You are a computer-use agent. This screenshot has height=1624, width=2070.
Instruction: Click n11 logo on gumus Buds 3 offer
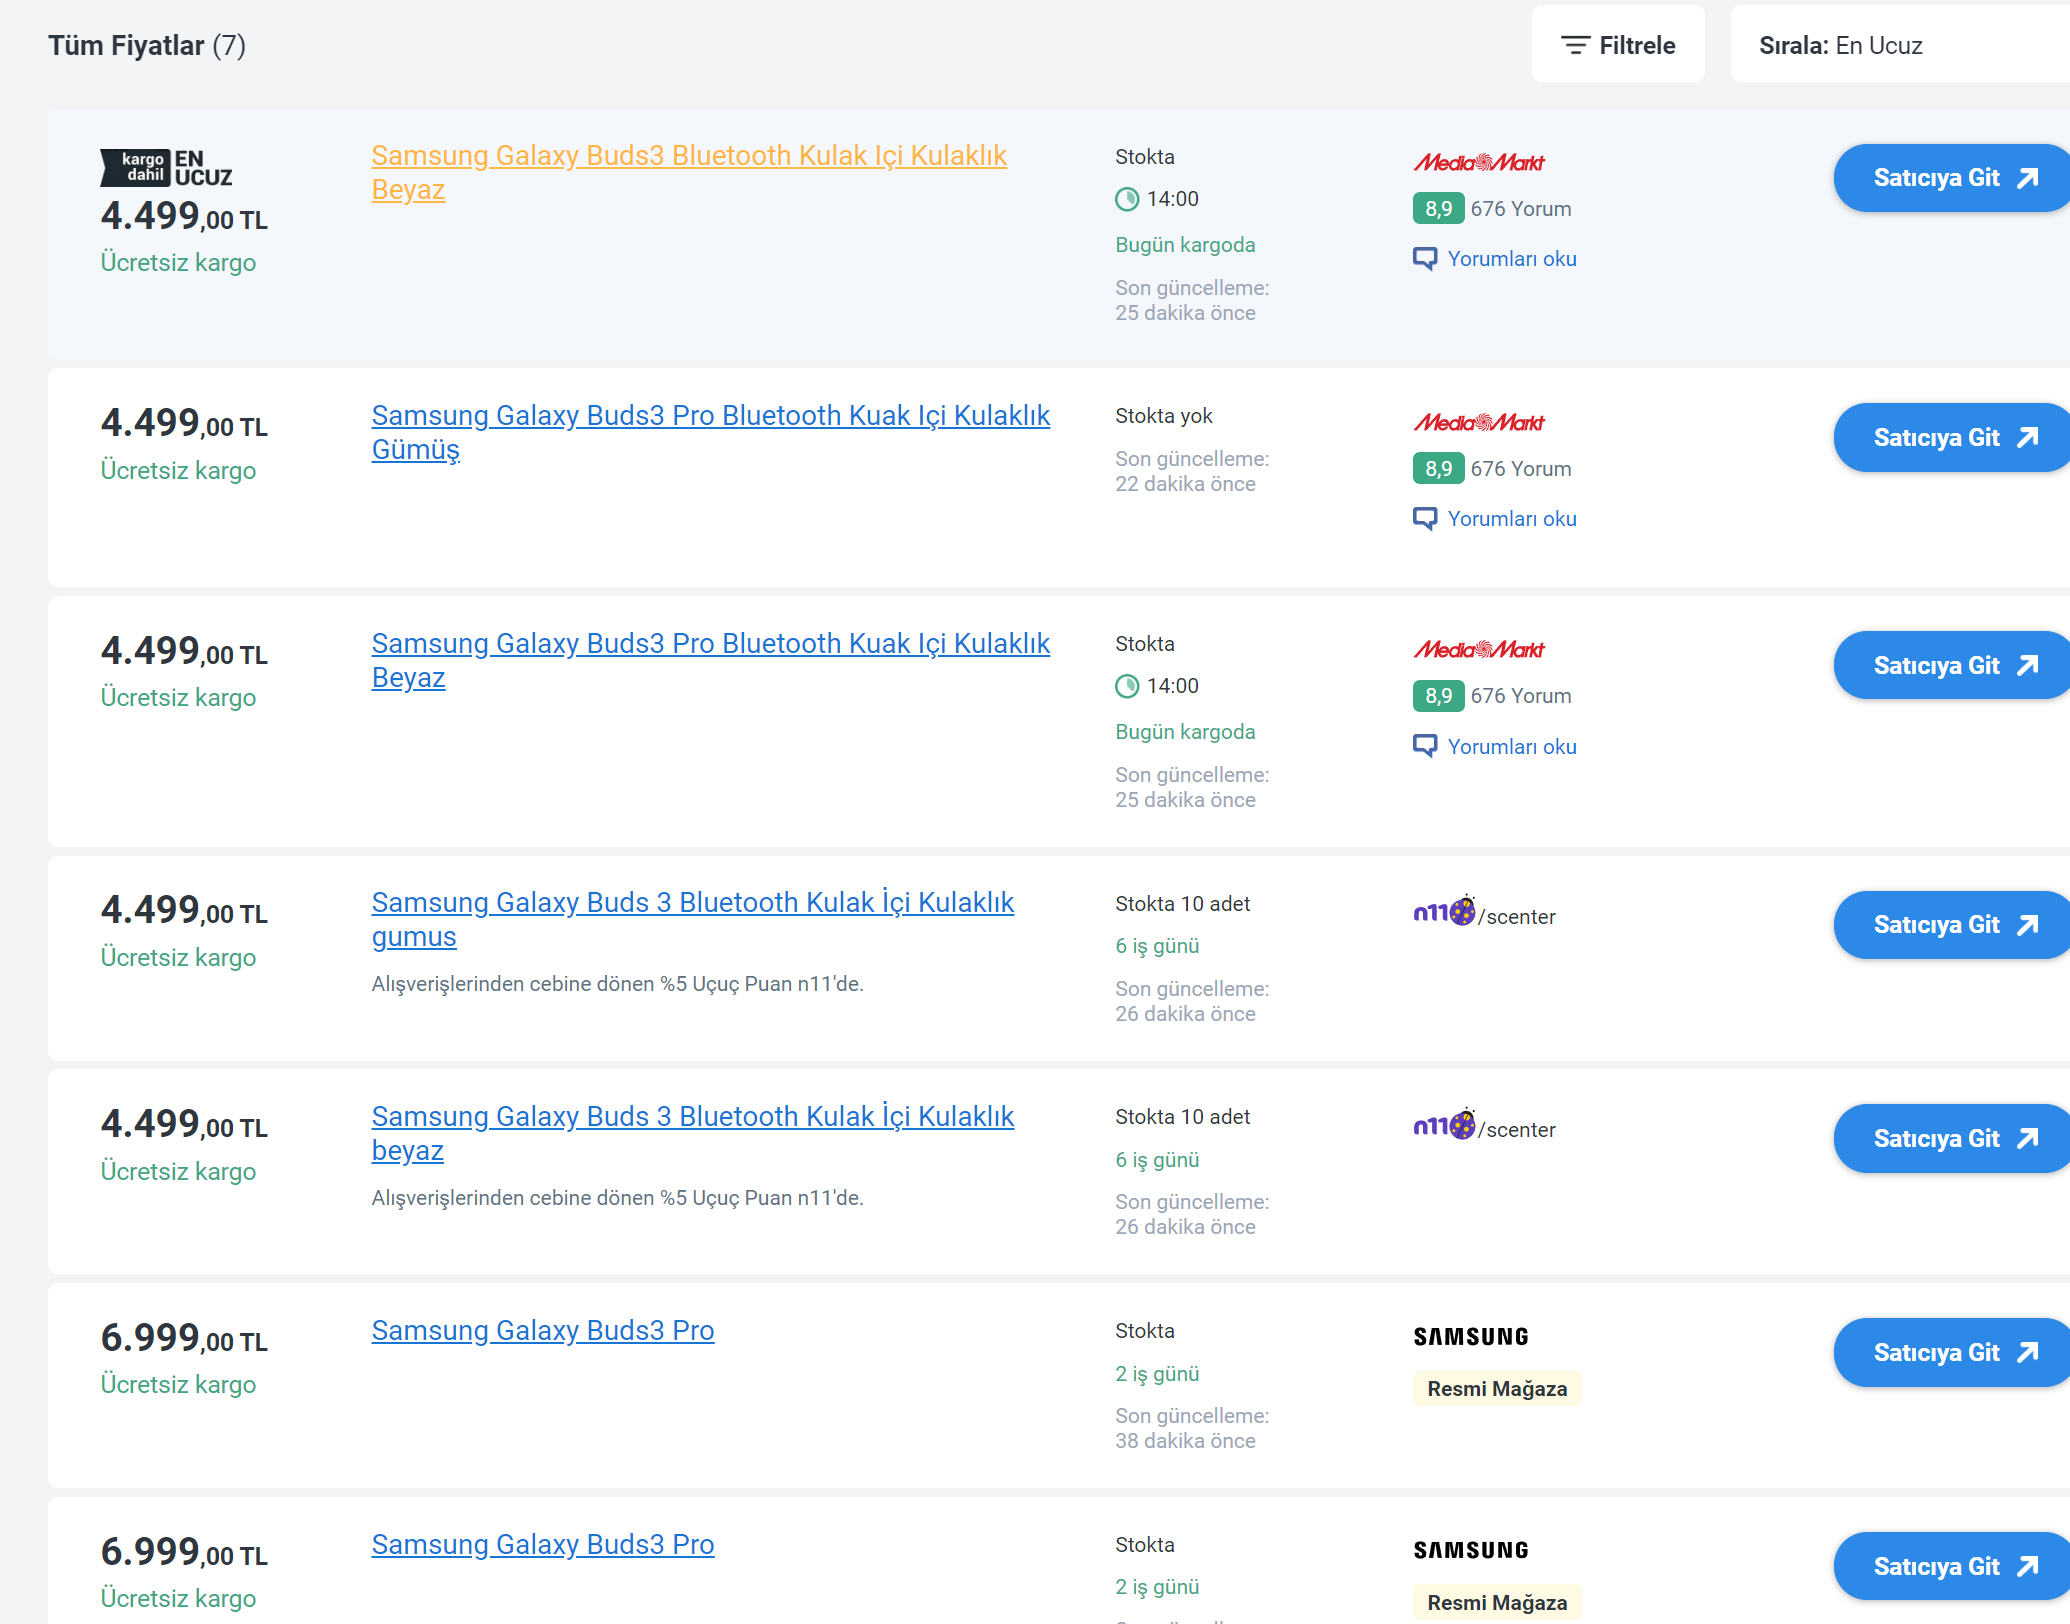[x=1443, y=912]
